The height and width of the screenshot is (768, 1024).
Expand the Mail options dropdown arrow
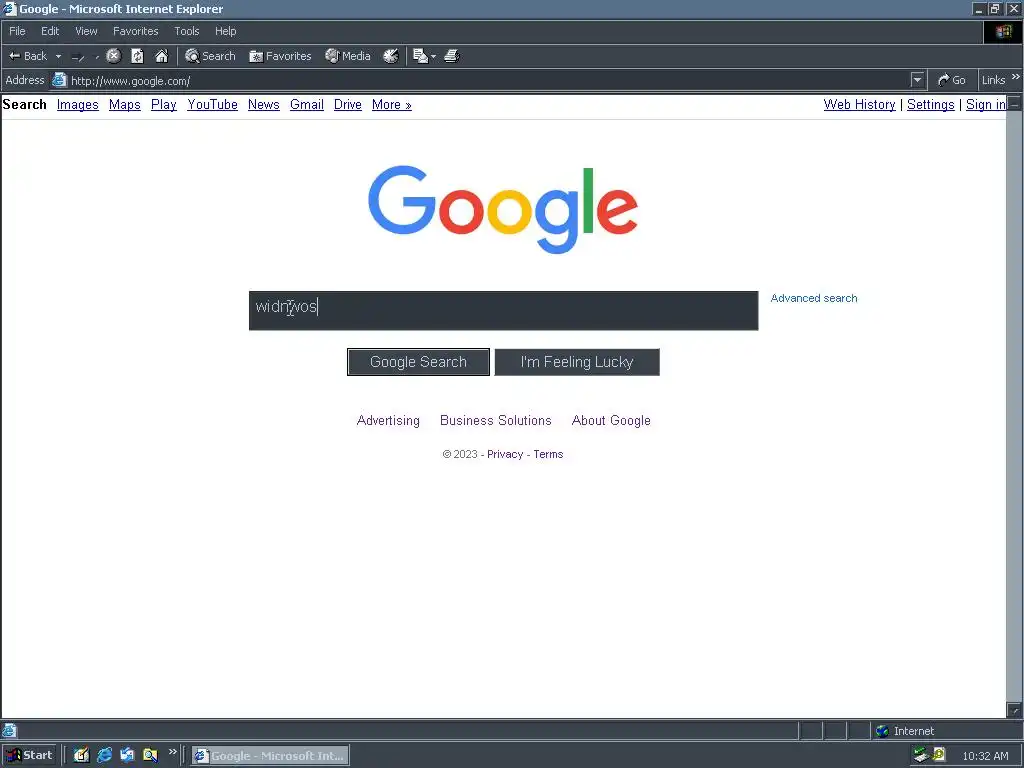click(x=434, y=57)
